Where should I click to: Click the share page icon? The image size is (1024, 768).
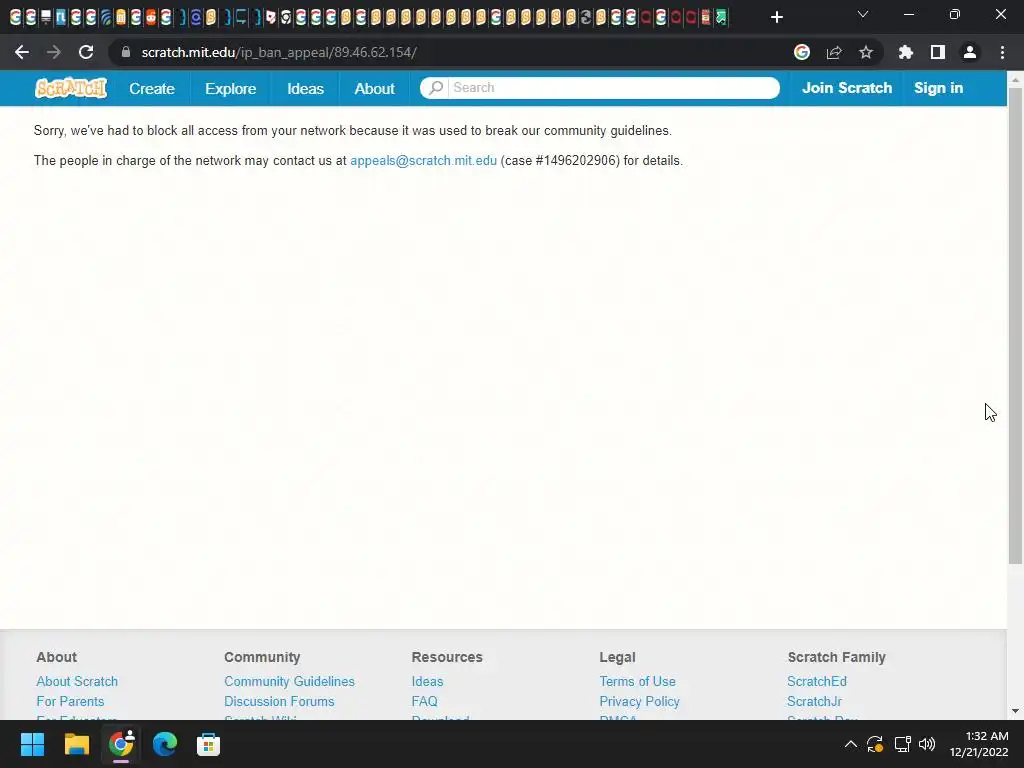[834, 52]
